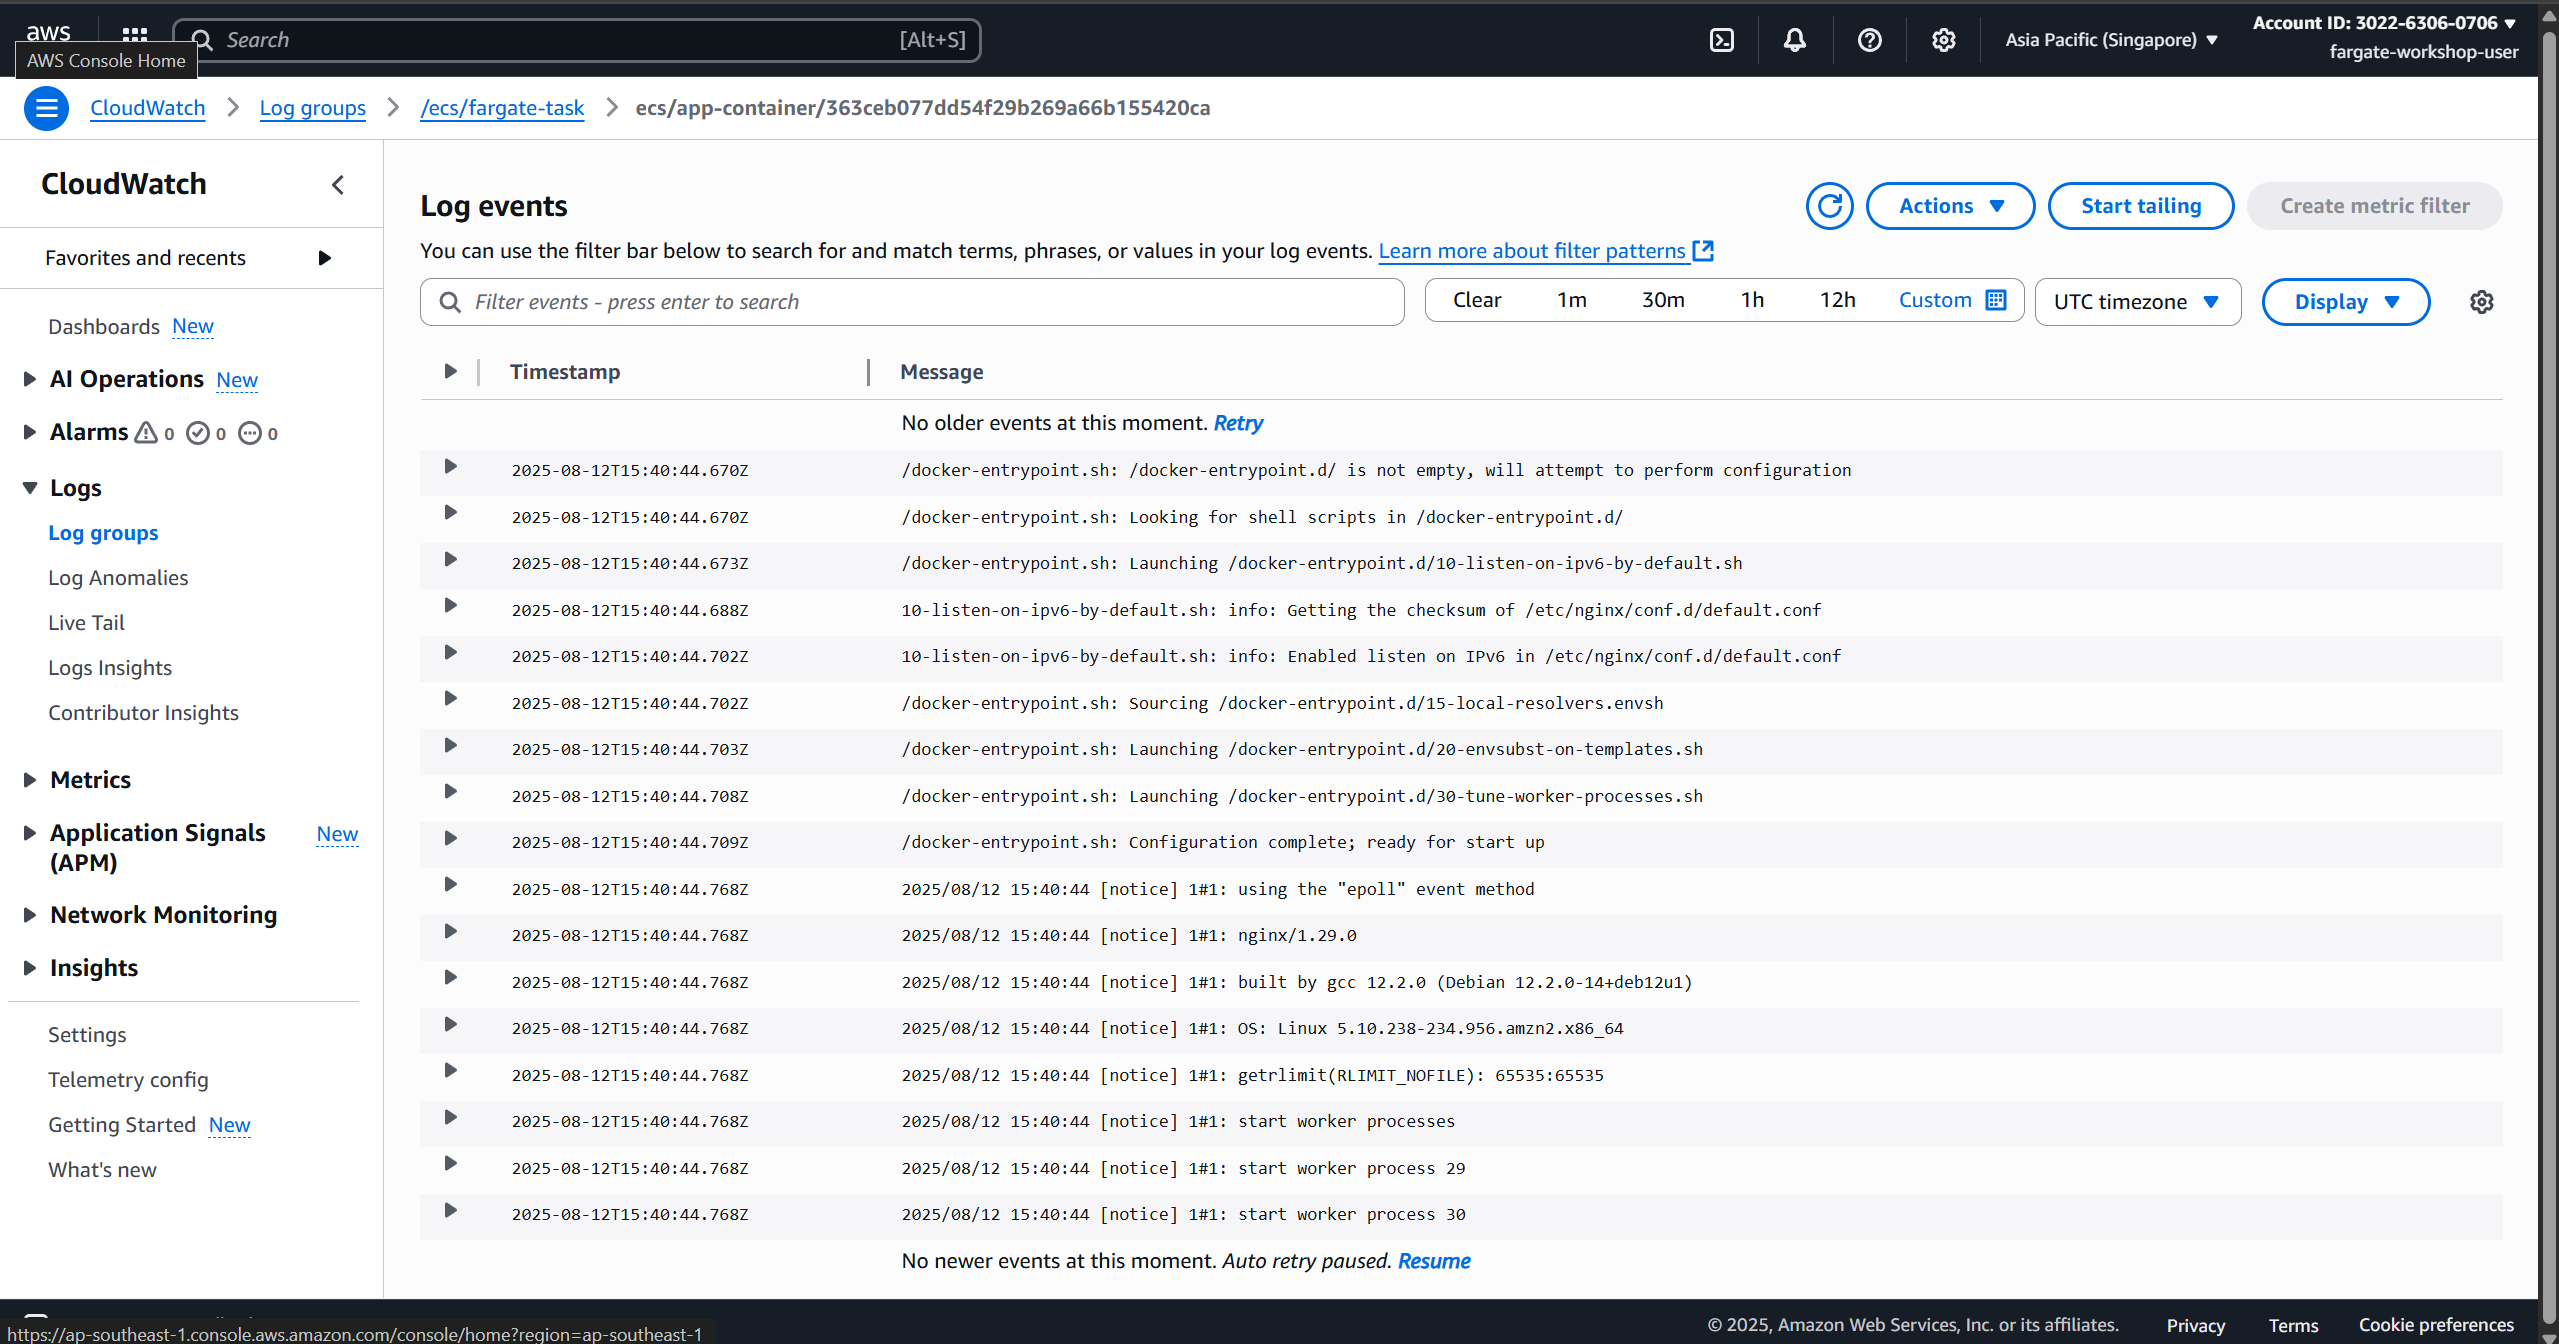Open Dashboards in sidebar
2559x1344 pixels.
104,327
